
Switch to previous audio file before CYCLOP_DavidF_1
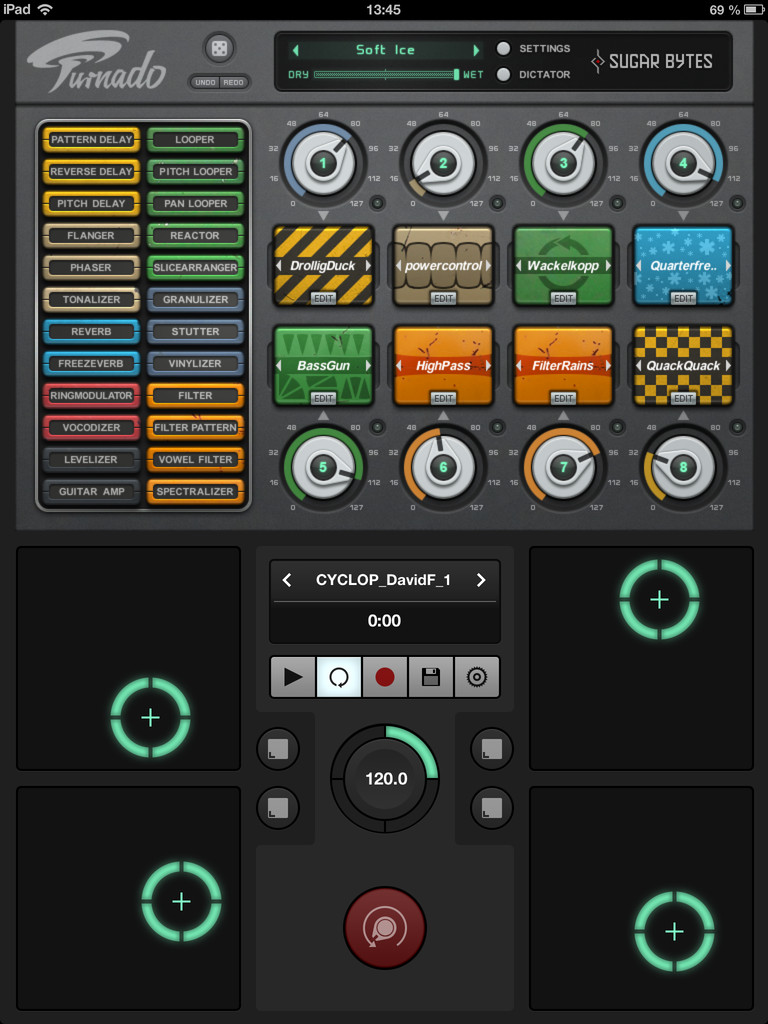[x=287, y=580]
